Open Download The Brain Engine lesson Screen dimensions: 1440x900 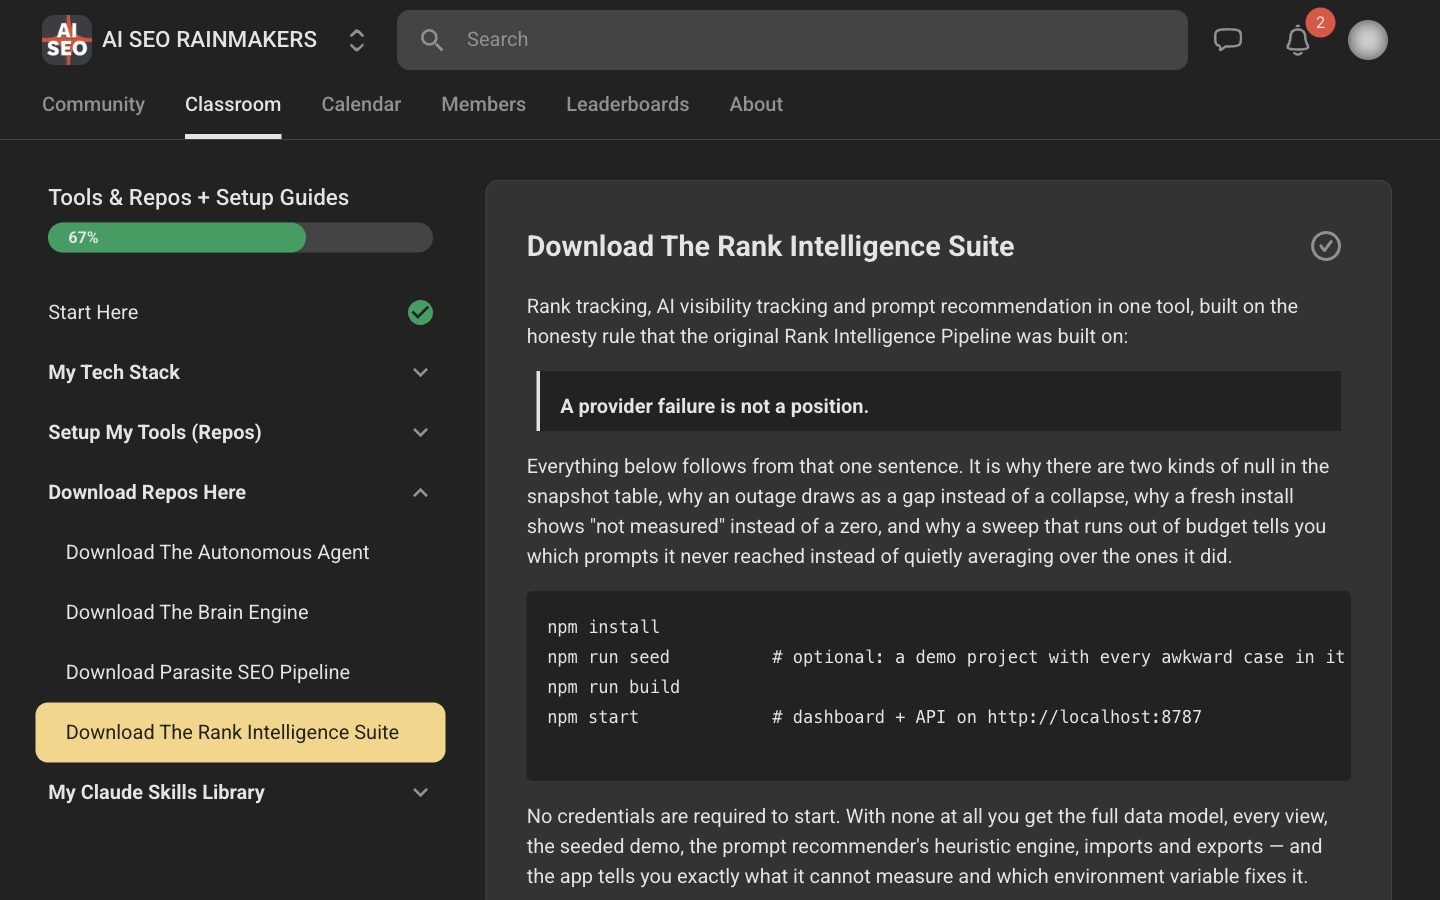(240, 612)
